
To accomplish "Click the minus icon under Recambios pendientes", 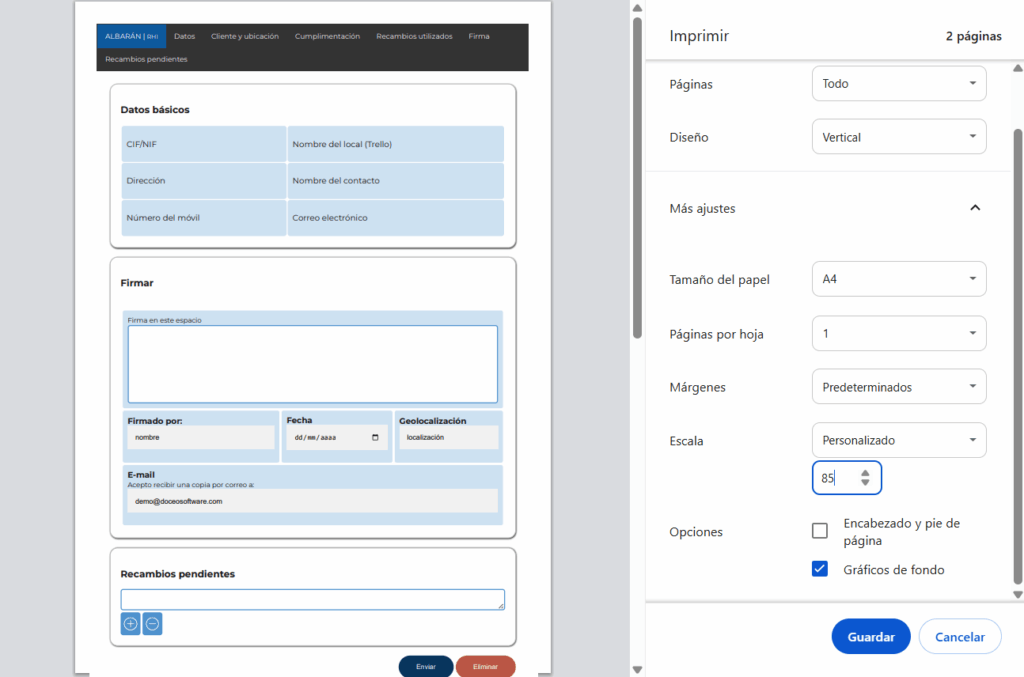I will click(152, 624).
